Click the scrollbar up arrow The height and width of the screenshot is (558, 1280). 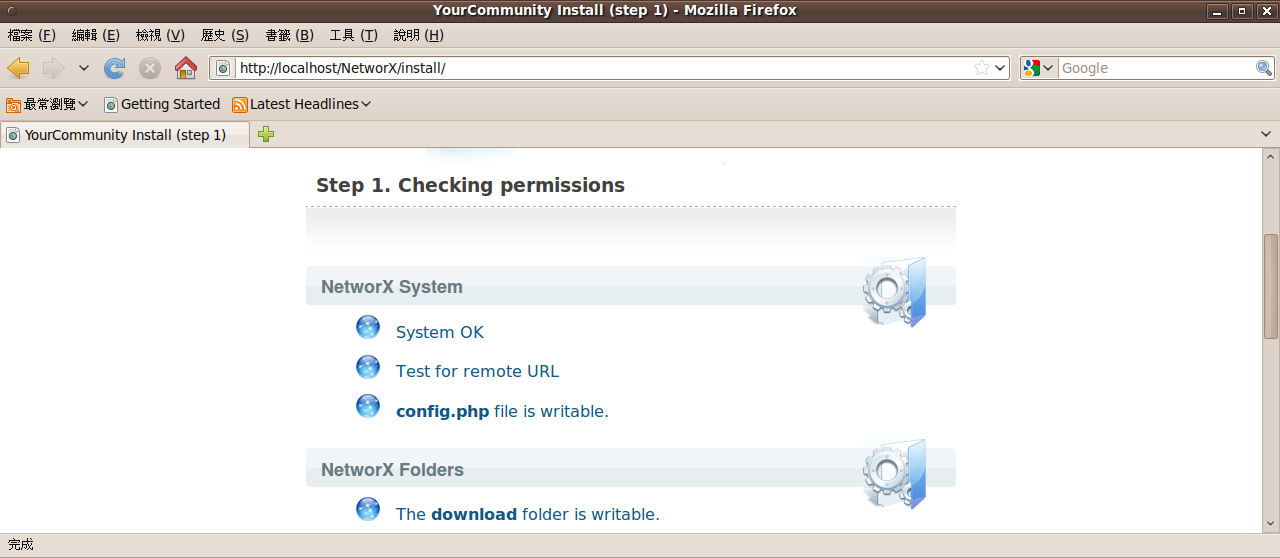click(x=1271, y=157)
